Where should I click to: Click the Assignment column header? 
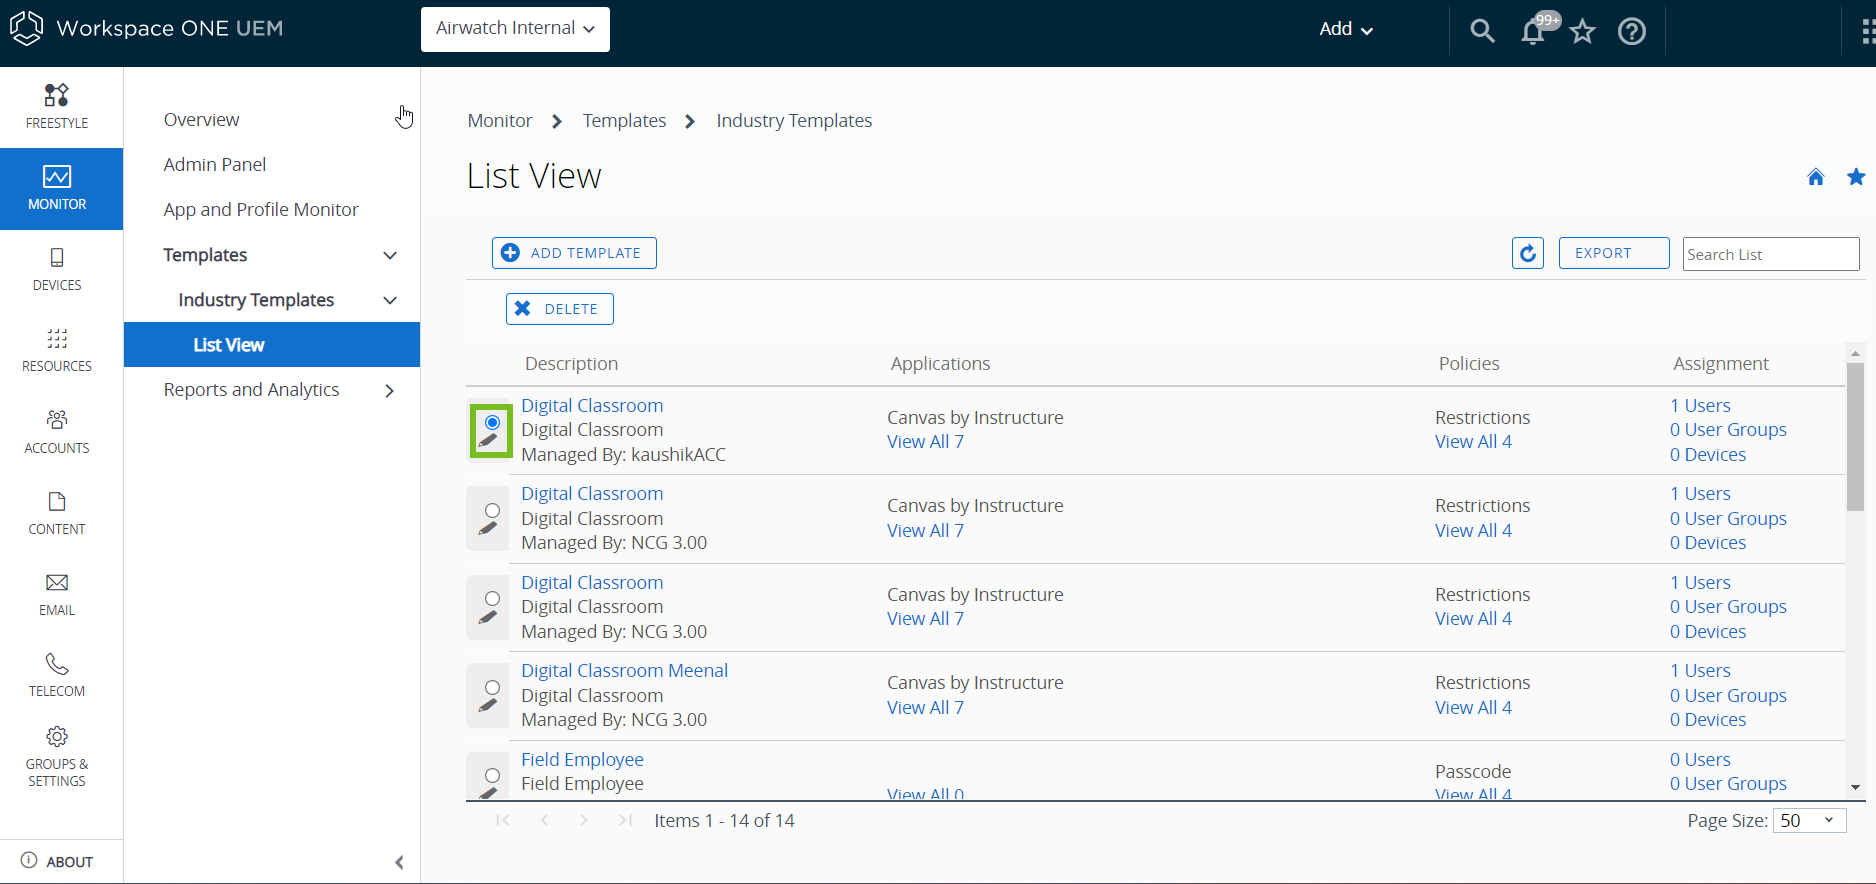pos(1721,363)
